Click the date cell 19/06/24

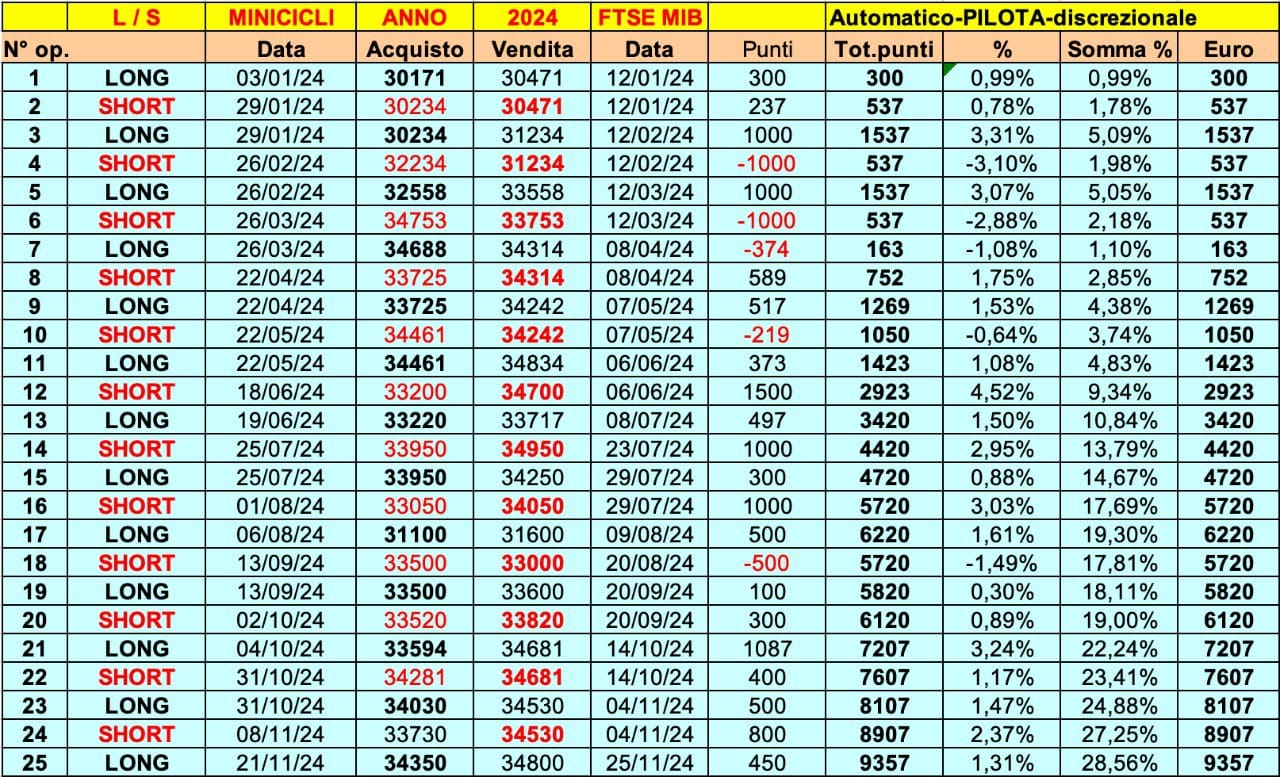(x=281, y=420)
